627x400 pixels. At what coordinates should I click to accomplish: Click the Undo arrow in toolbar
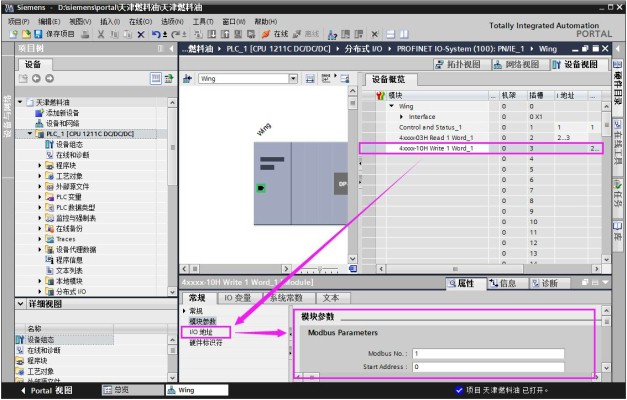click(156, 34)
